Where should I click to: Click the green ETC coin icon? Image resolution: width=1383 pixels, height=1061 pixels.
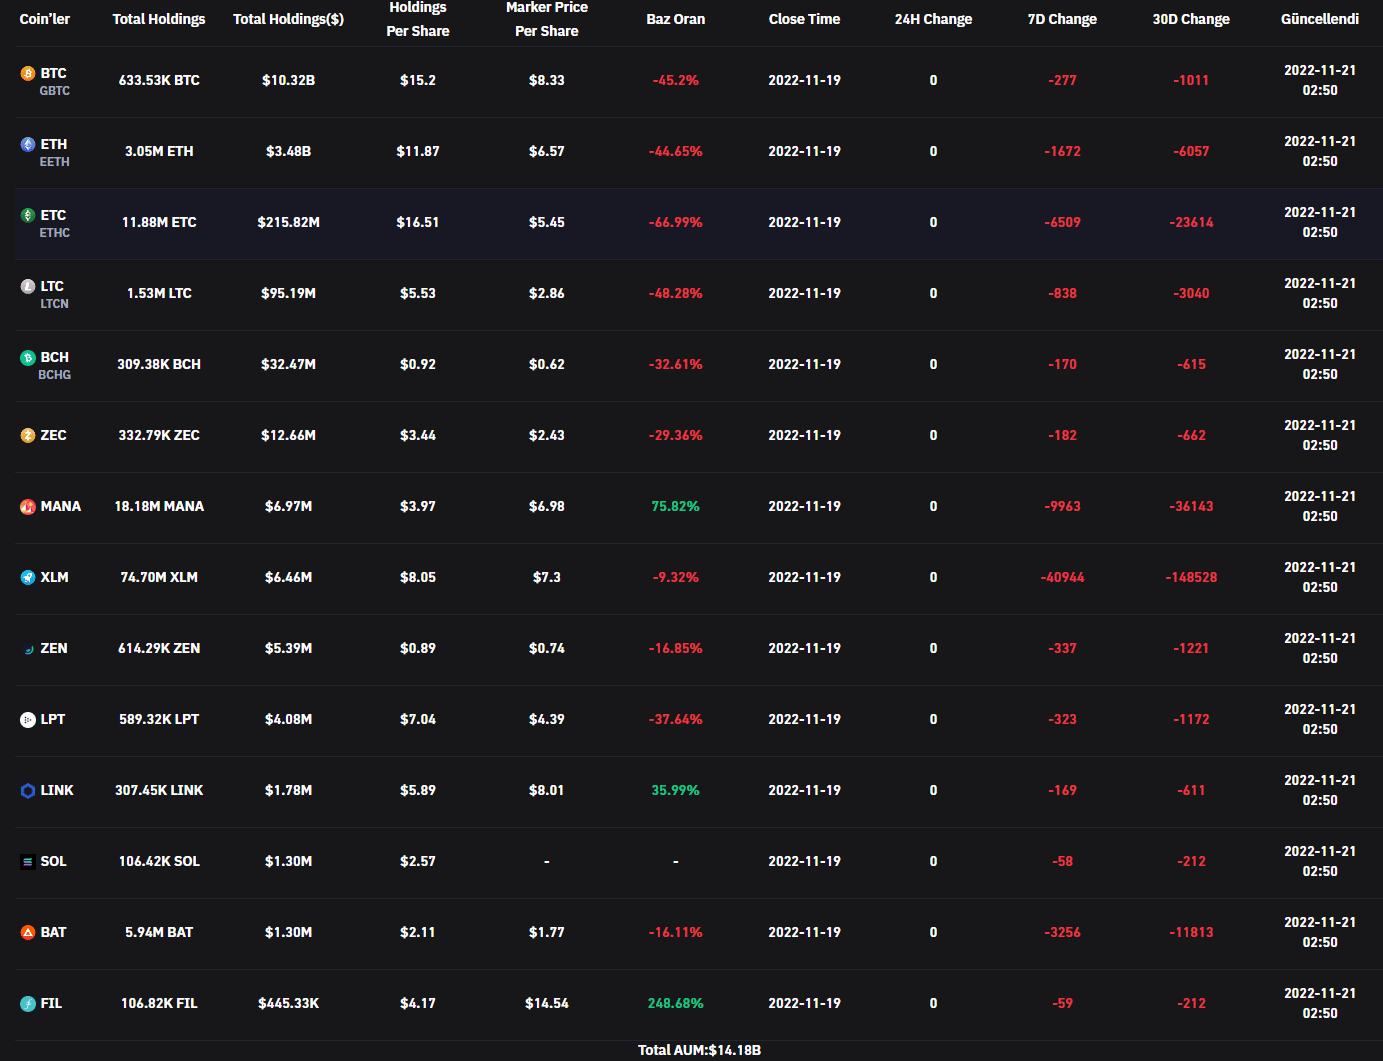coord(28,215)
